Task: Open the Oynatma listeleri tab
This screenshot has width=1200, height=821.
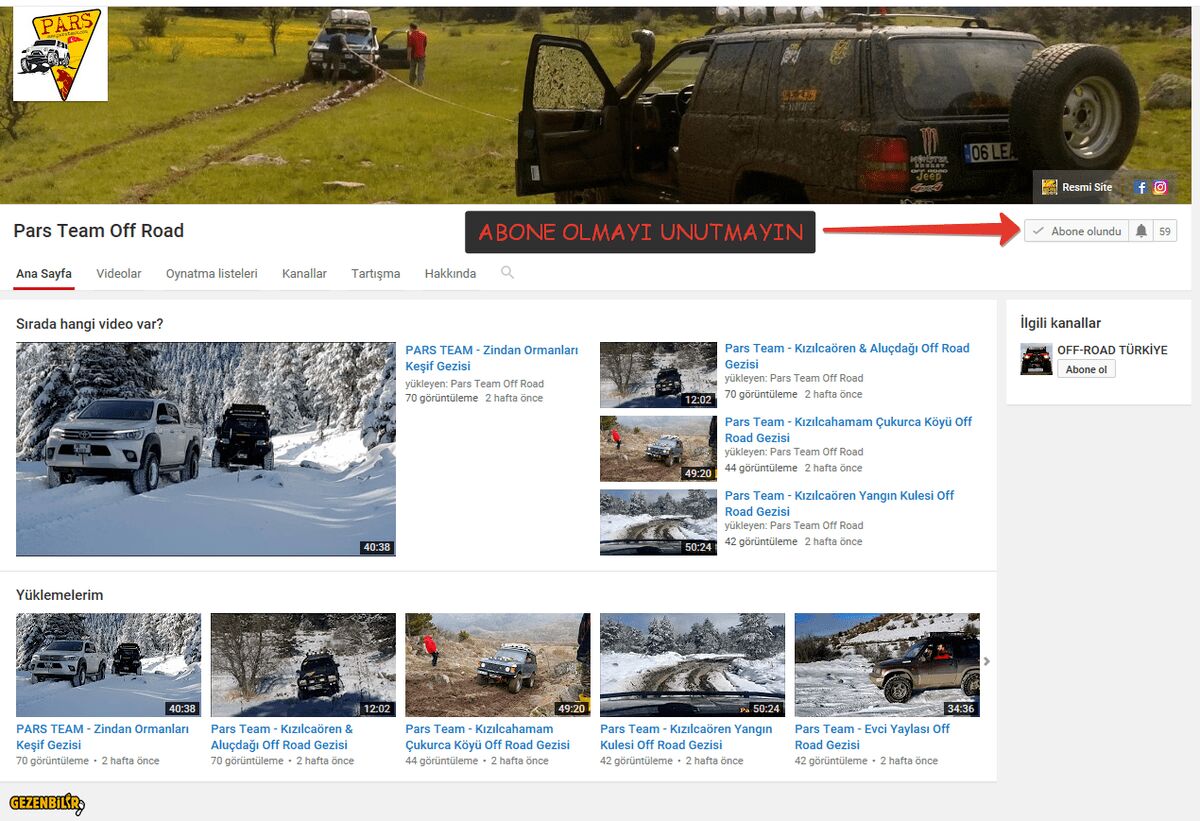Action: pyautogui.click(x=212, y=273)
